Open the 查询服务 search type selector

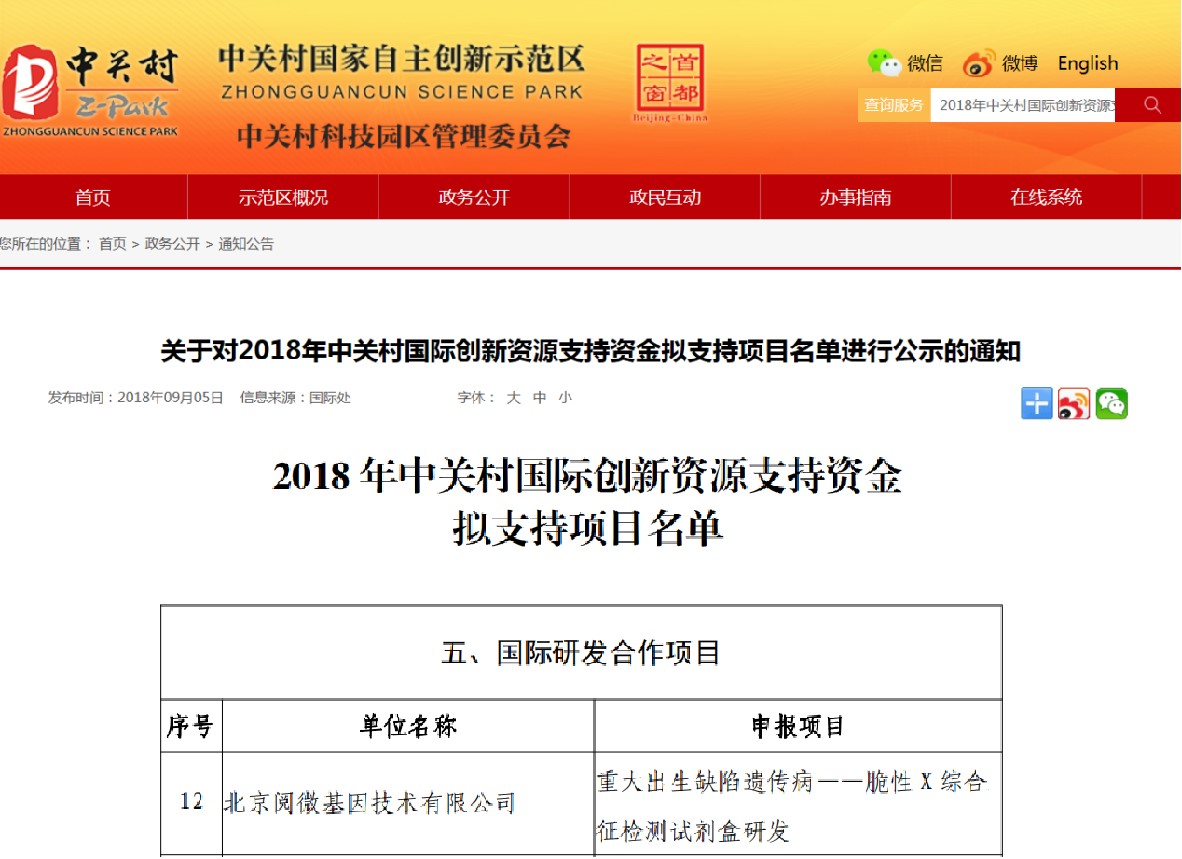coord(894,105)
